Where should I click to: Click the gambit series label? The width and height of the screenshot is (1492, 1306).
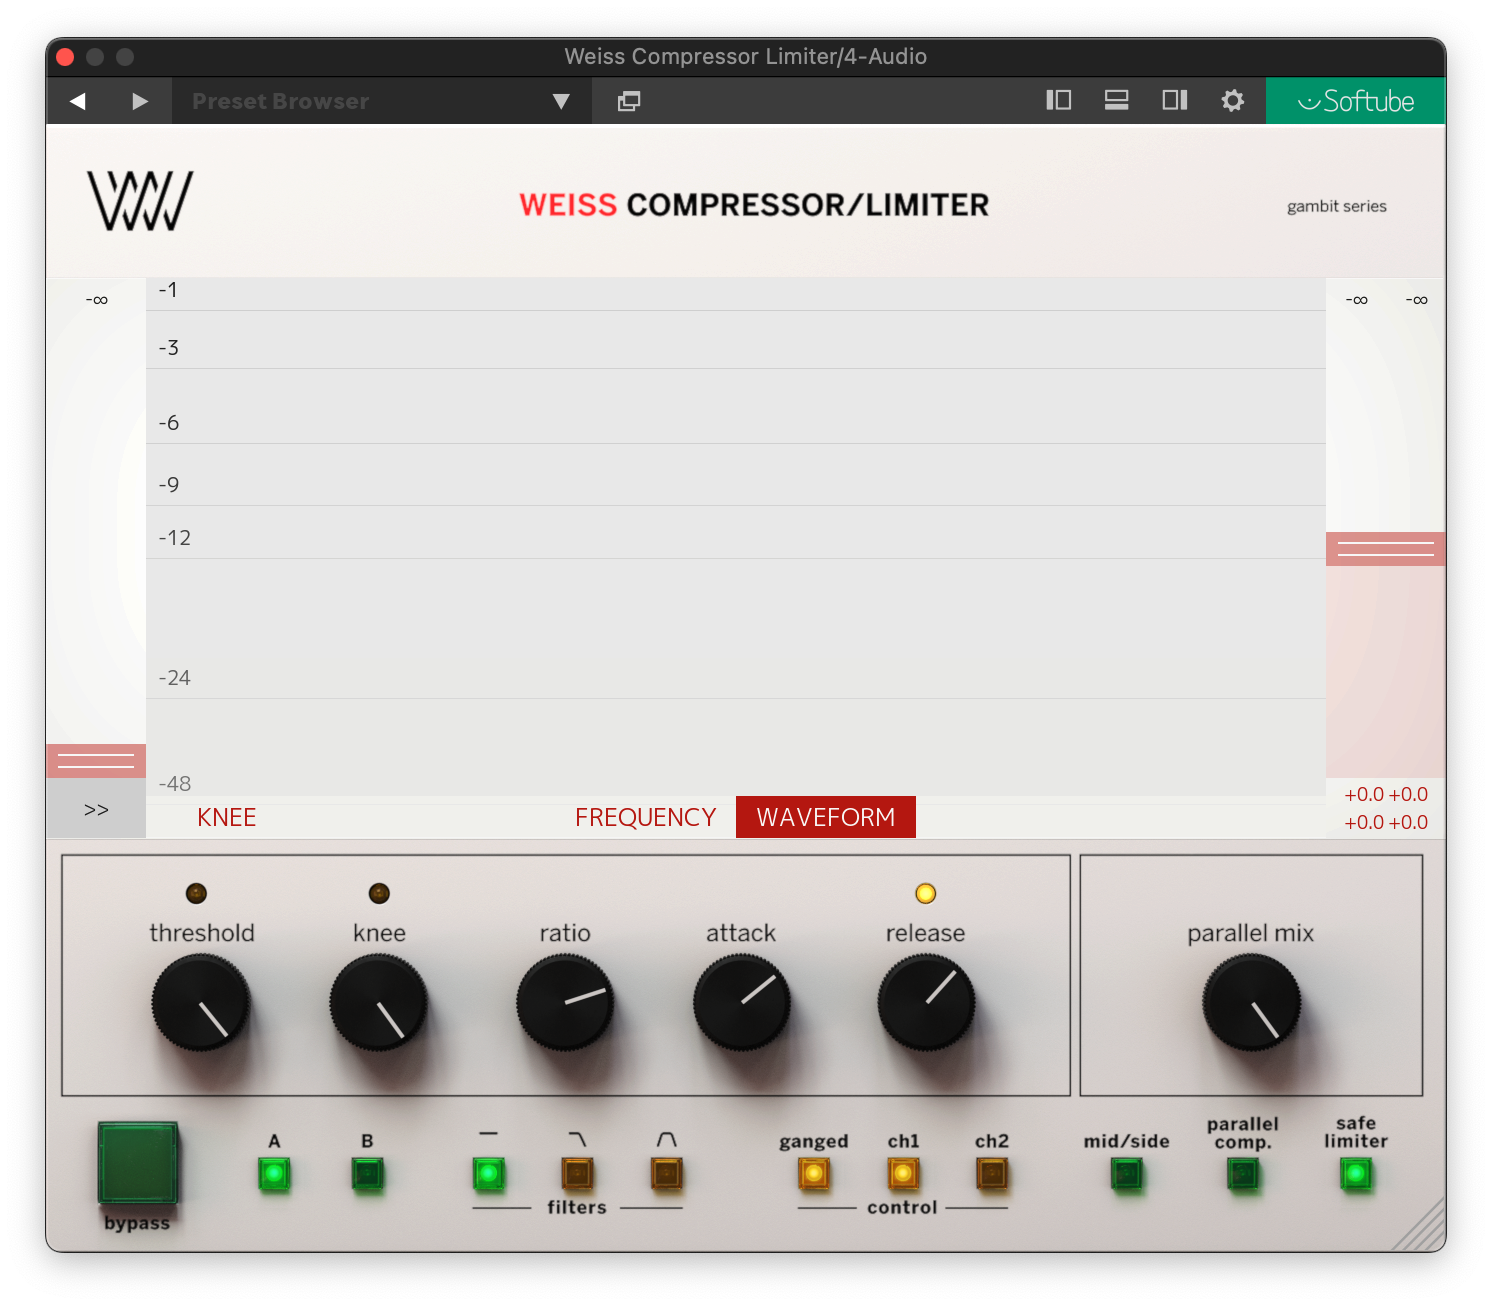pyautogui.click(x=1337, y=206)
